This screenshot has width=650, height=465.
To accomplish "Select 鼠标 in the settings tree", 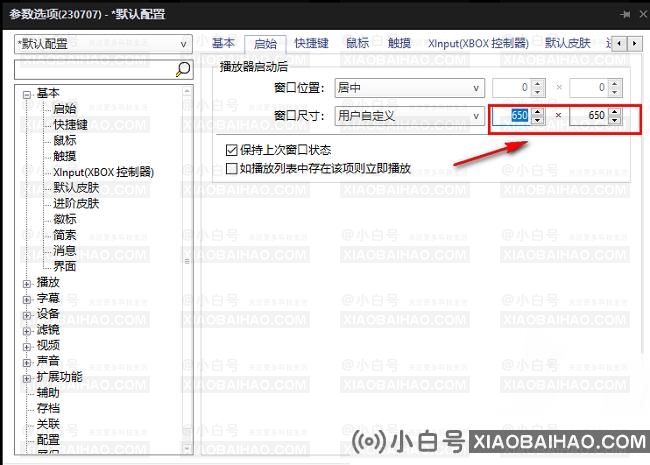I will 65,140.
